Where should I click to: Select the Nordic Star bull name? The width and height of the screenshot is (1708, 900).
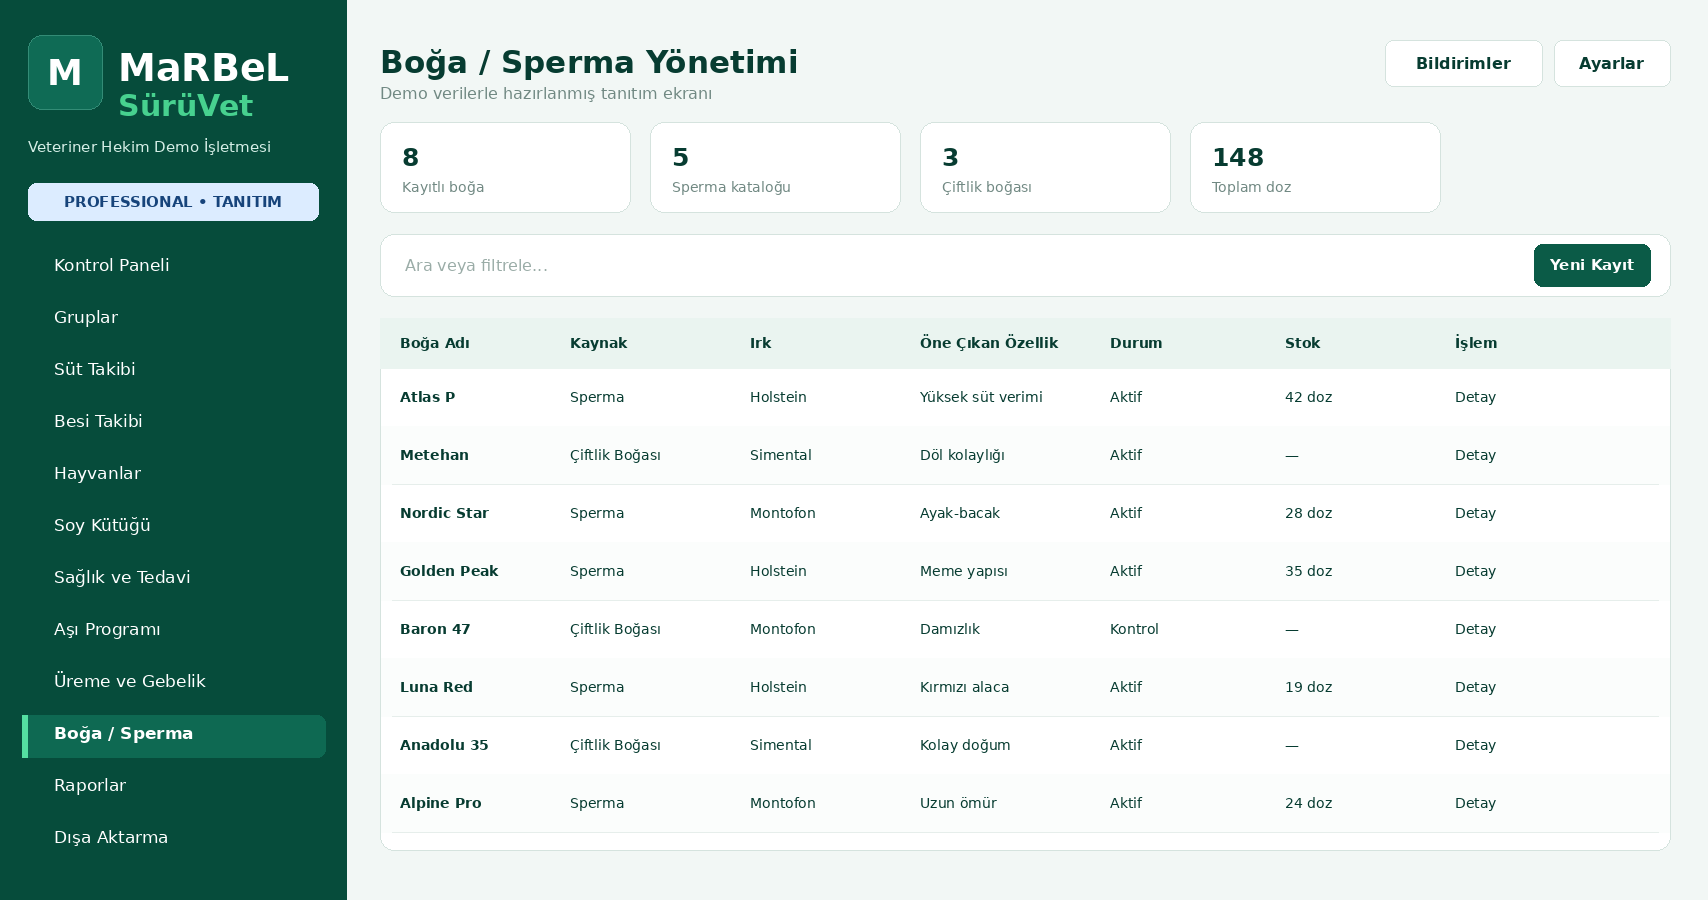tap(444, 513)
